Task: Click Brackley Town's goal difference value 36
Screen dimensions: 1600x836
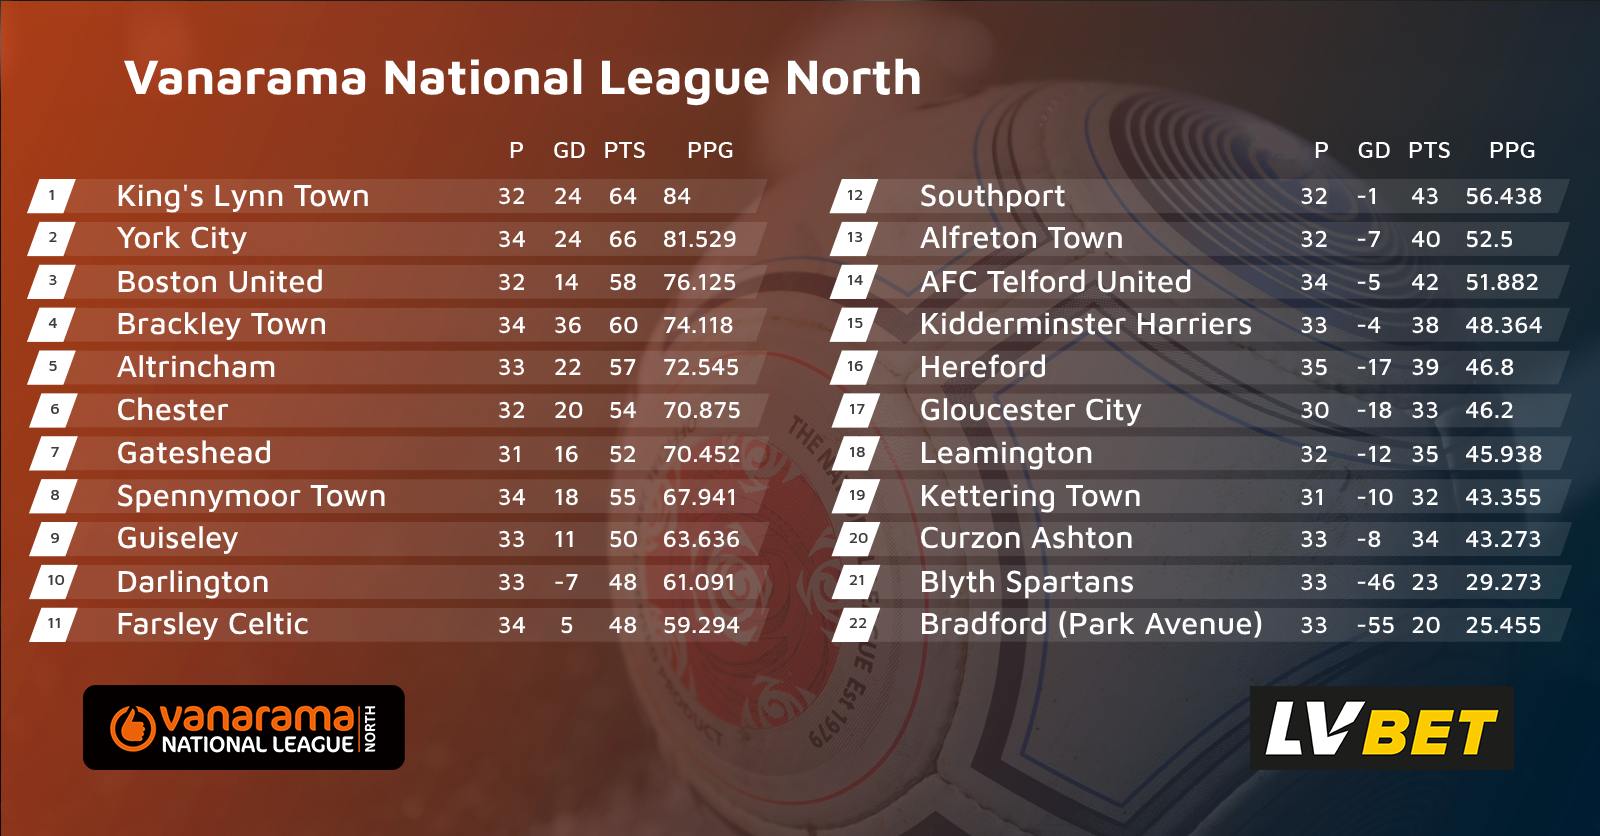Action: 567,326
